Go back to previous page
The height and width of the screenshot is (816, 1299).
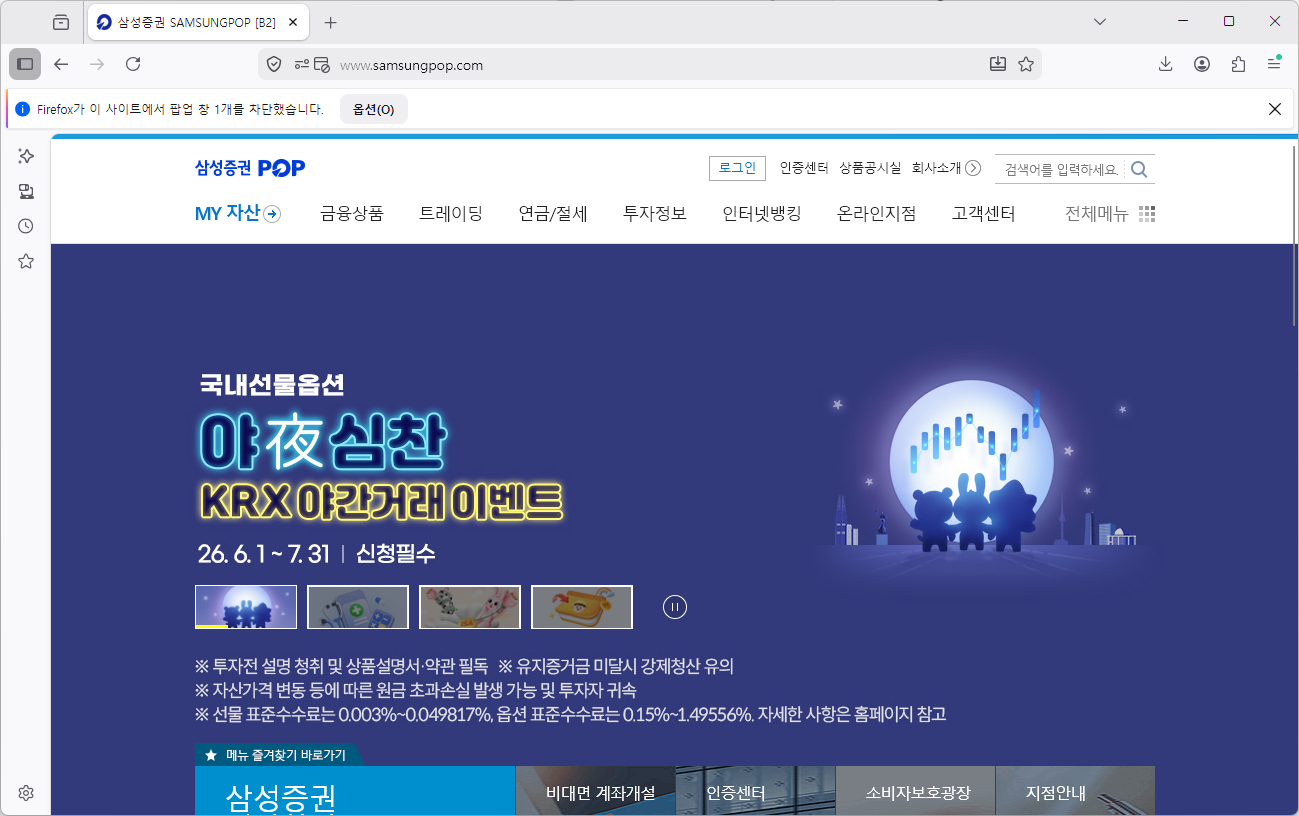tap(61, 64)
